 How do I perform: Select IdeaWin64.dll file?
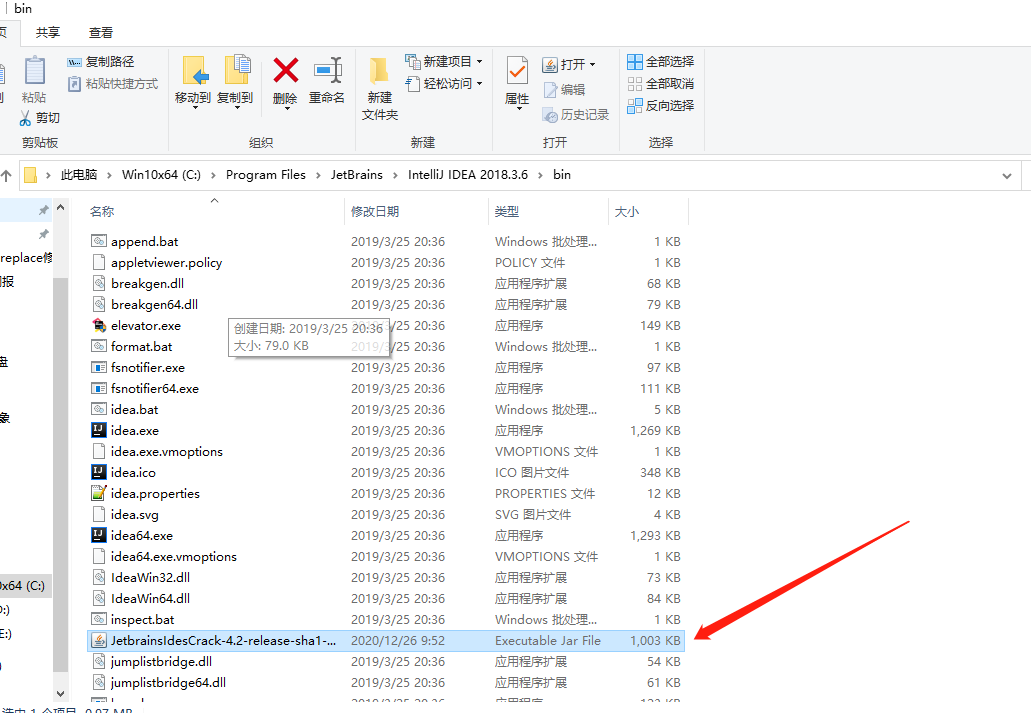(x=385, y=599)
